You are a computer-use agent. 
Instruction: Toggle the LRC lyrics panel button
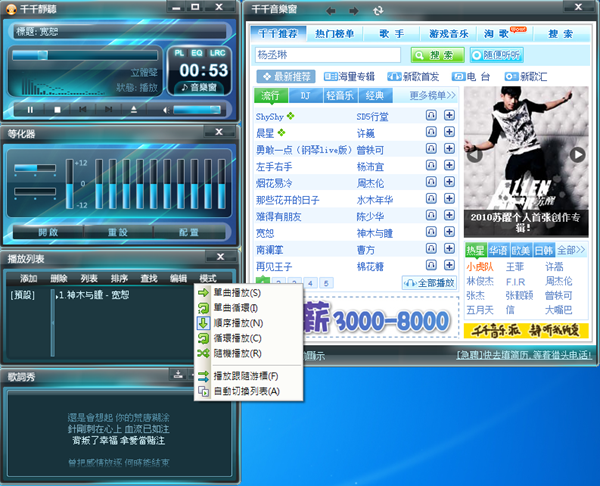point(219,51)
